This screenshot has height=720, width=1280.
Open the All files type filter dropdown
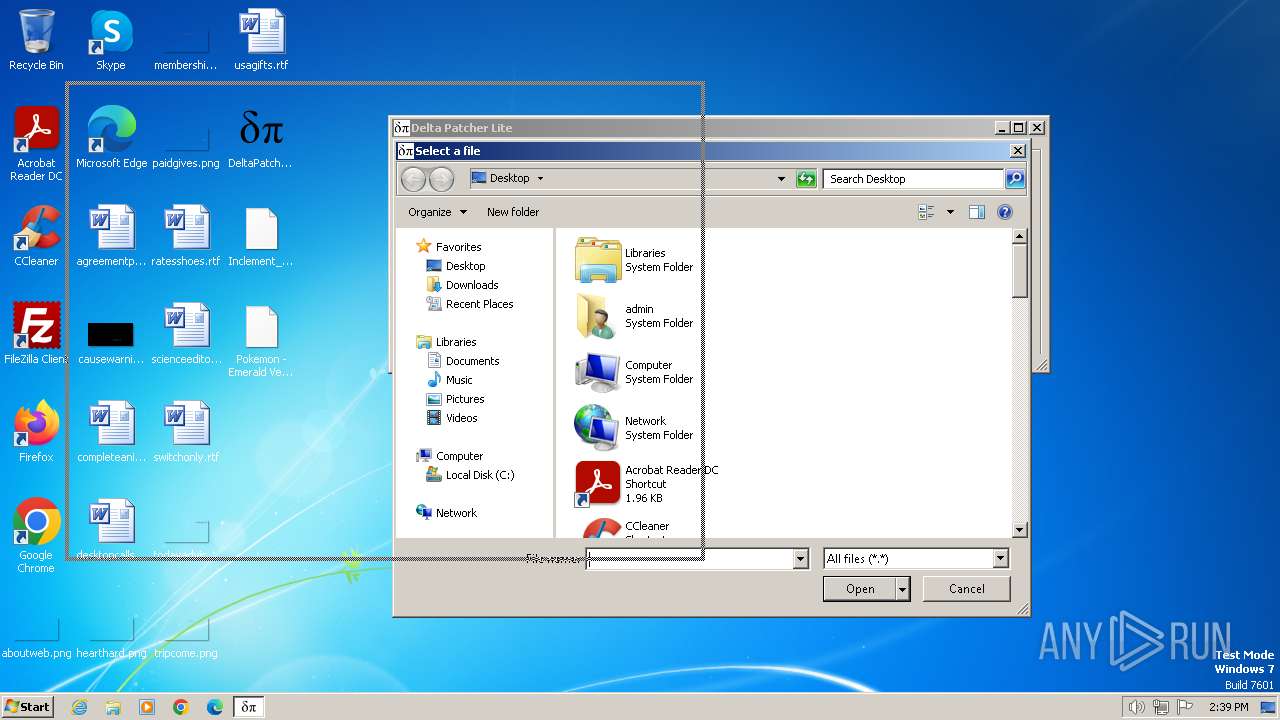pyautogui.click(x=1000, y=559)
